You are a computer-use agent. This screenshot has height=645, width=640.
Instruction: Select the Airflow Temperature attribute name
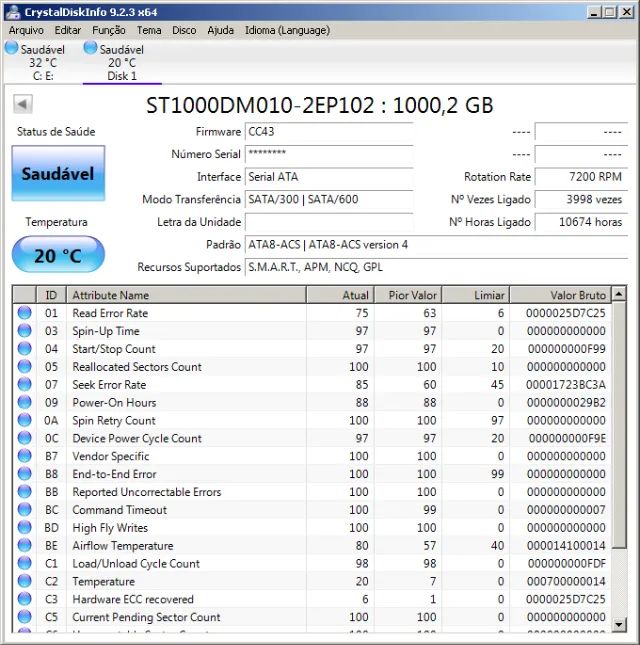(x=123, y=546)
